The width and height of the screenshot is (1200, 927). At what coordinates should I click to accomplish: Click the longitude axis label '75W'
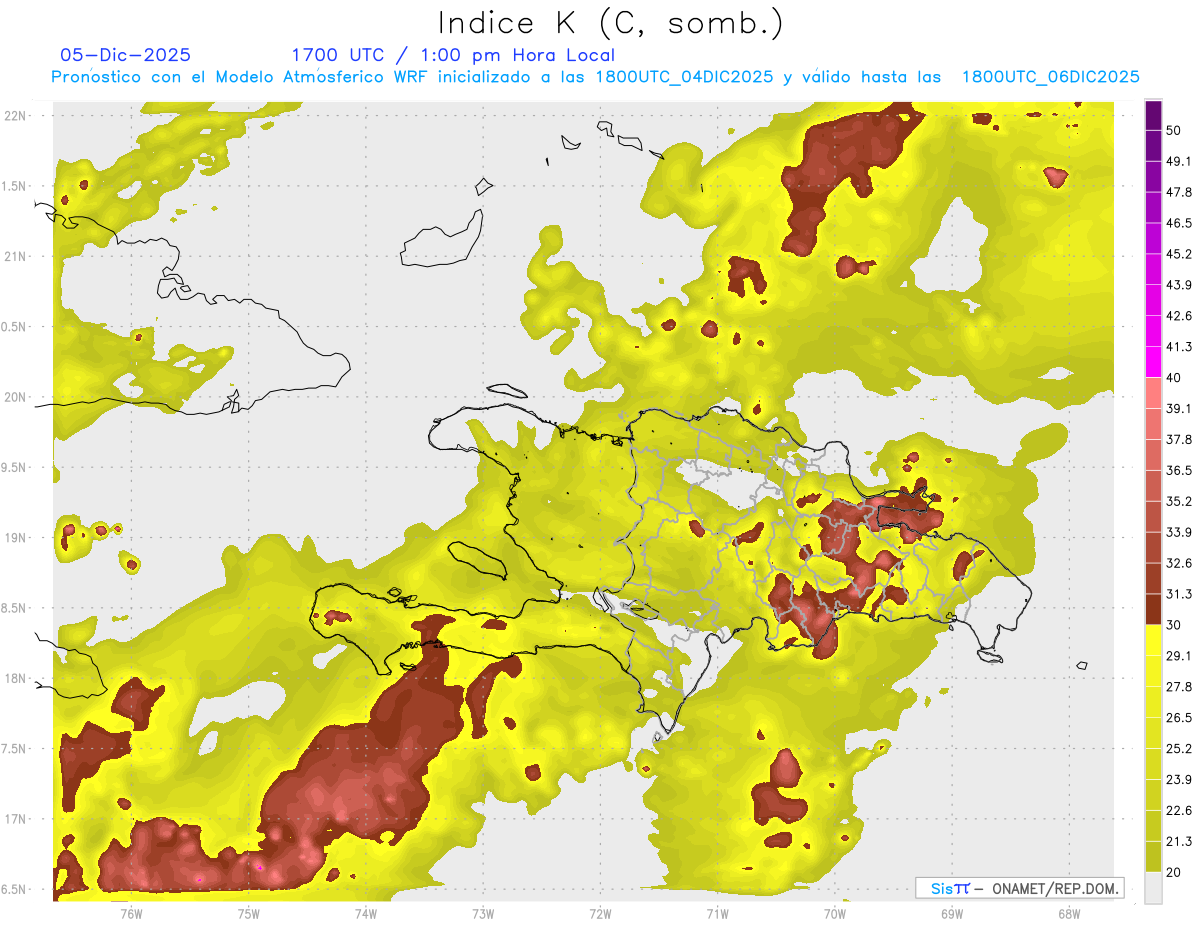[x=248, y=914]
